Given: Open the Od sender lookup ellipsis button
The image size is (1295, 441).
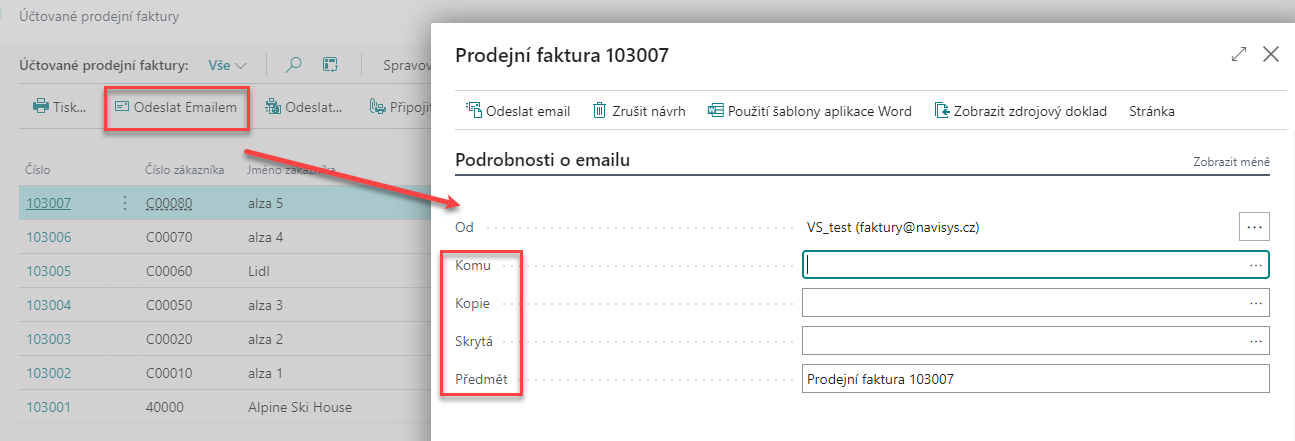Looking at the screenshot, I should [x=1254, y=227].
